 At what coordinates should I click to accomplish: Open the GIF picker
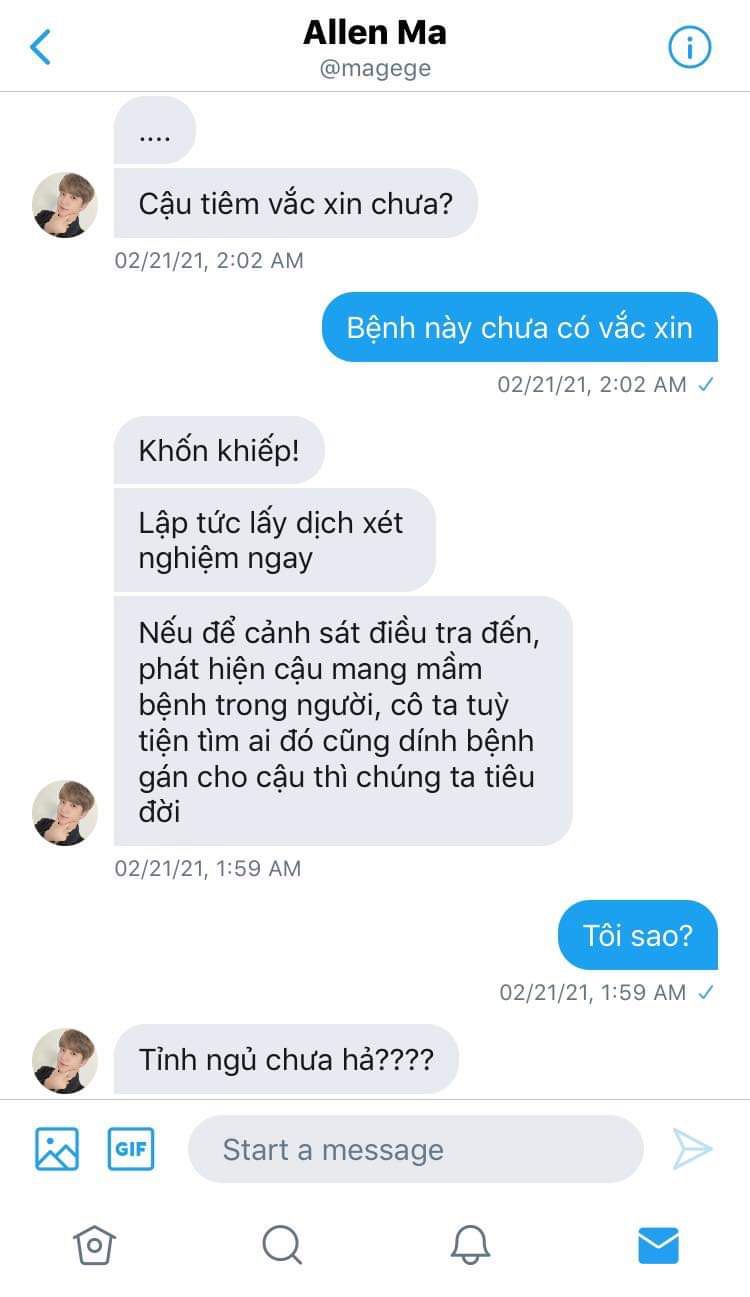click(131, 1149)
